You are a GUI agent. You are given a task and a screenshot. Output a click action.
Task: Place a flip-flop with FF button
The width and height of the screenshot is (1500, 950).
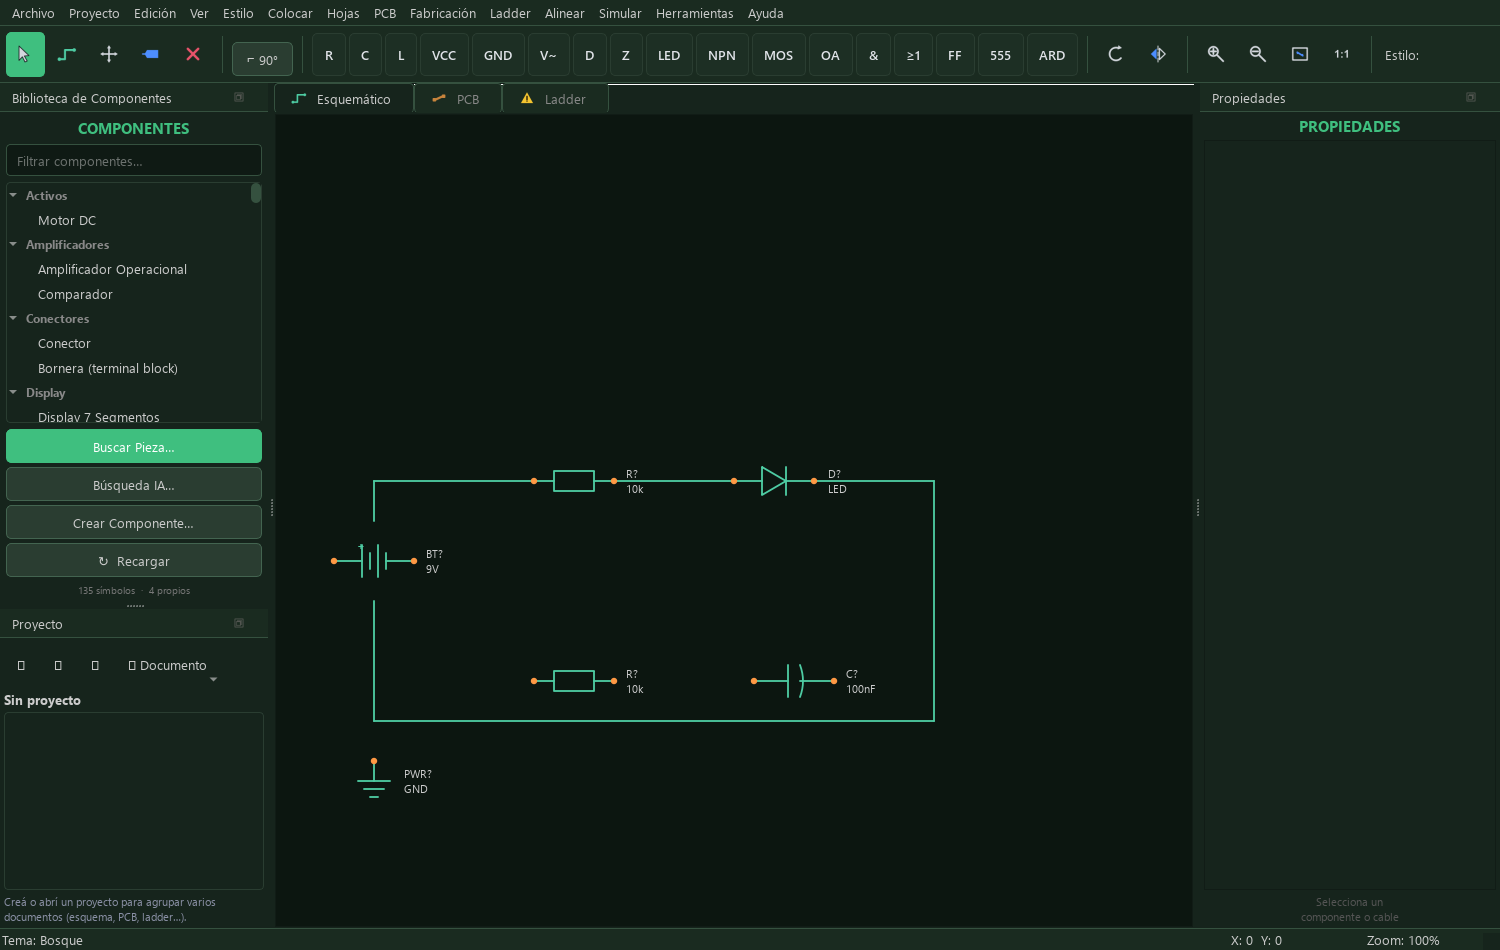coord(955,55)
